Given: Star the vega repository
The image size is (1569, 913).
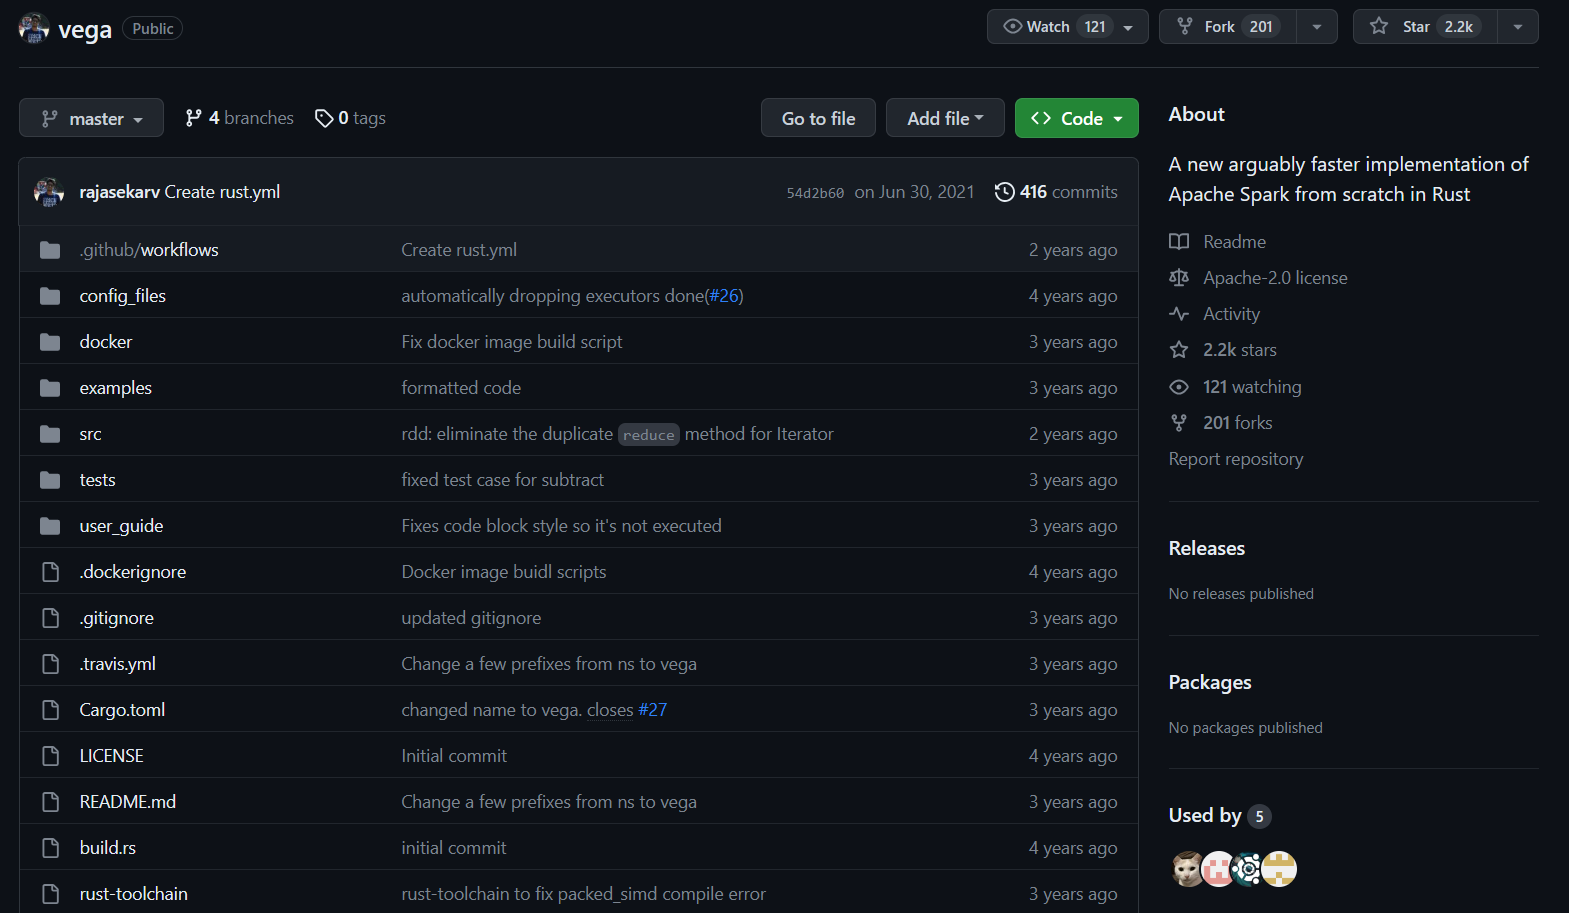Looking at the screenshot, I should [1425, 27].
